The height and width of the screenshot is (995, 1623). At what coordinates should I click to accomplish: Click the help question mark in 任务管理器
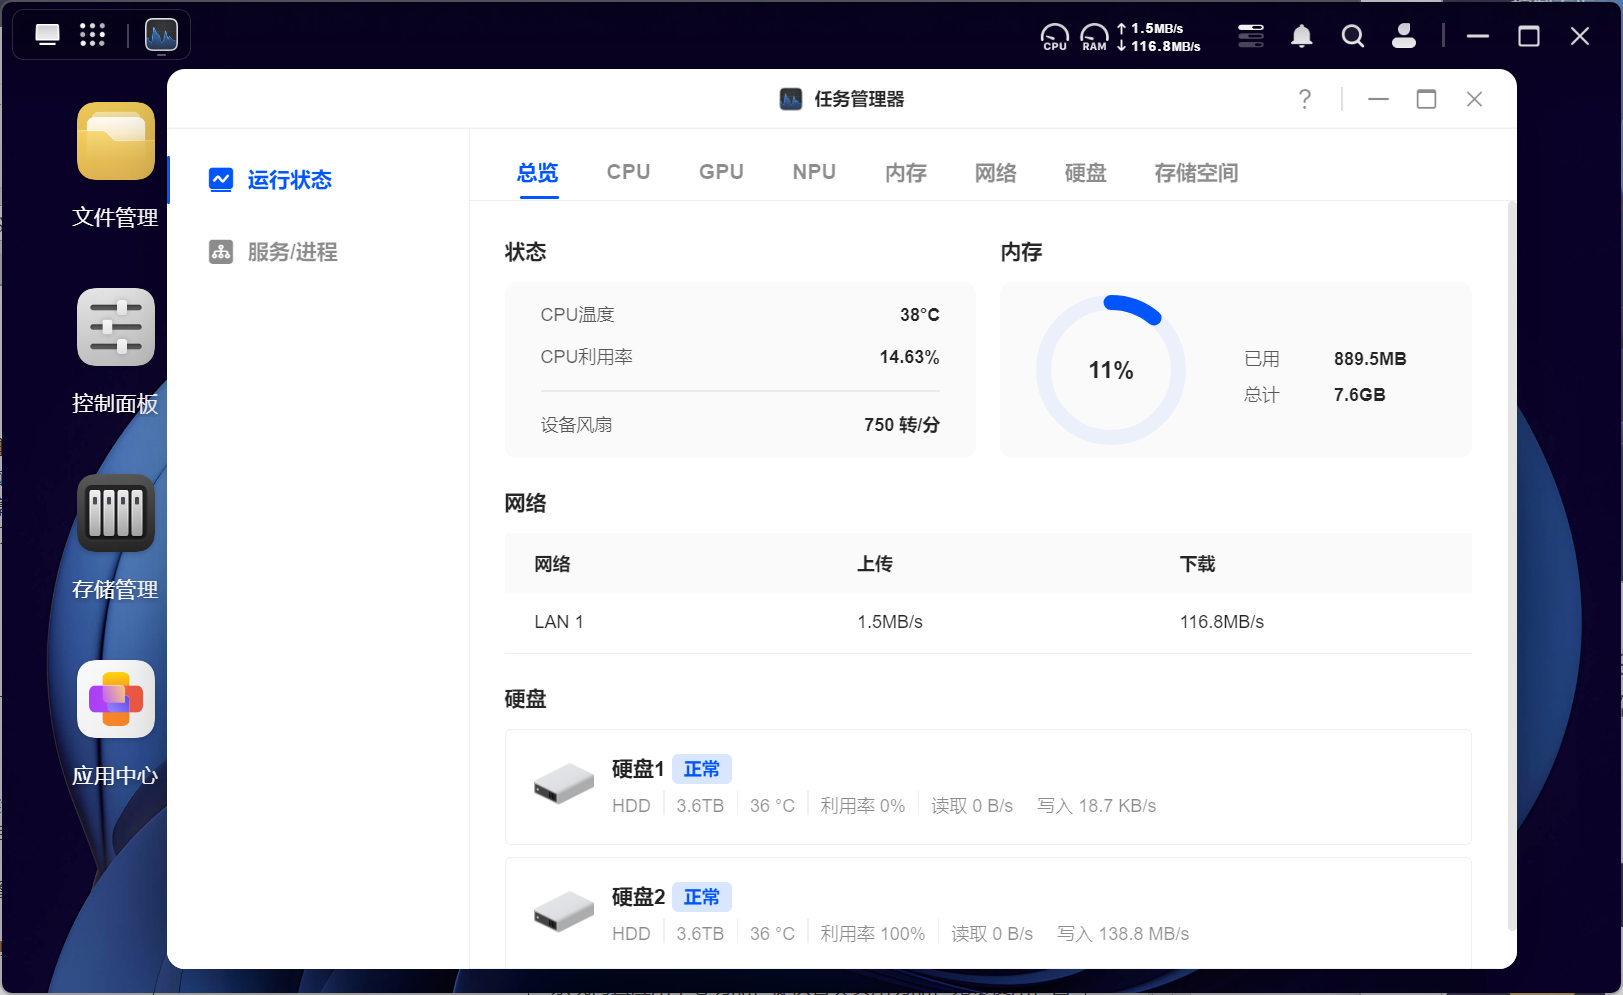pos(1305,99)
